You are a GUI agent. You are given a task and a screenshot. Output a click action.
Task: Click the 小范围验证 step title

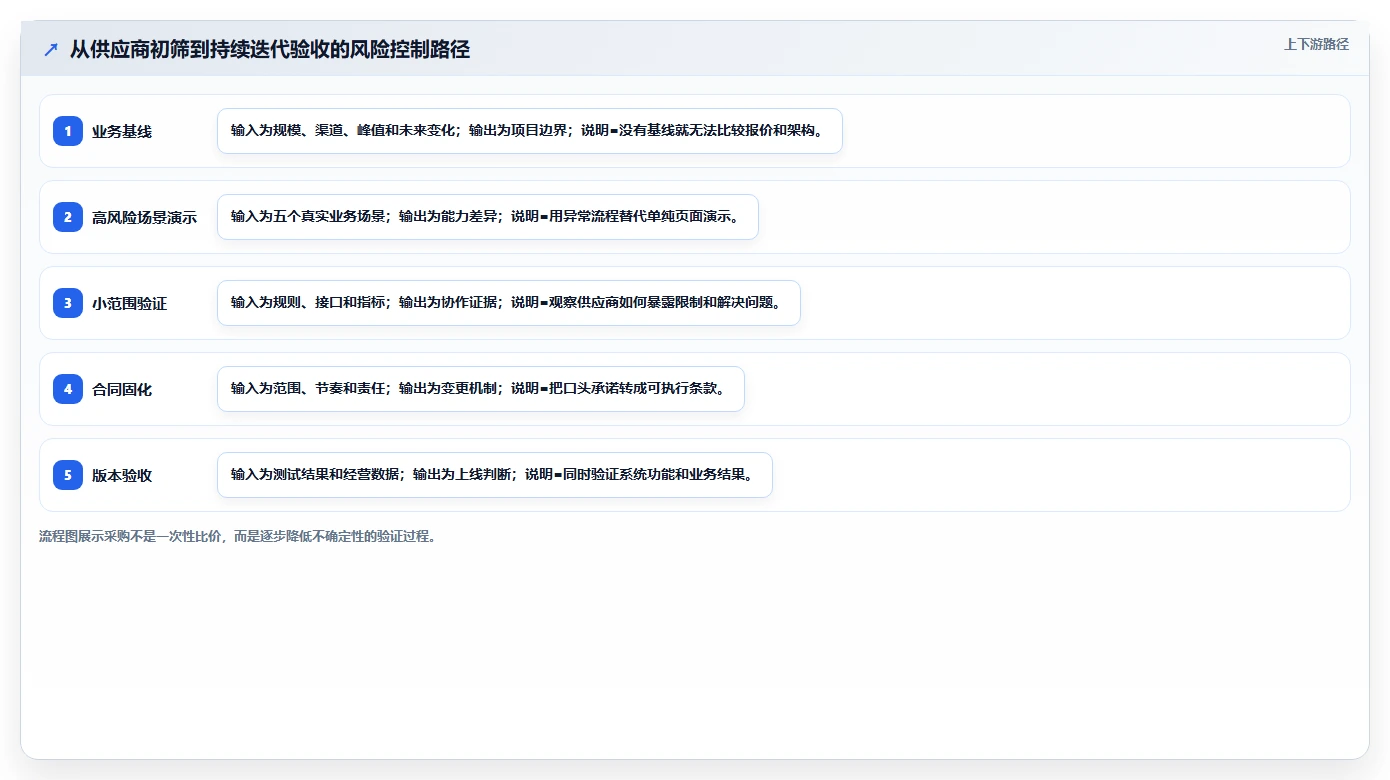pos(129,303)
